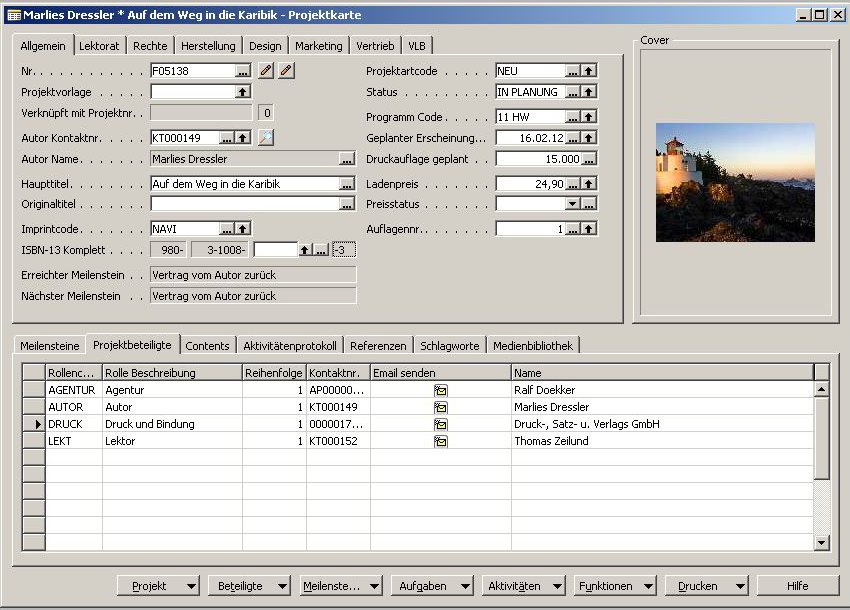This screenshot has width=850, height=610.
Task: Click the up-arrow lookup for Ladenpreis
Action: [589, 184]
